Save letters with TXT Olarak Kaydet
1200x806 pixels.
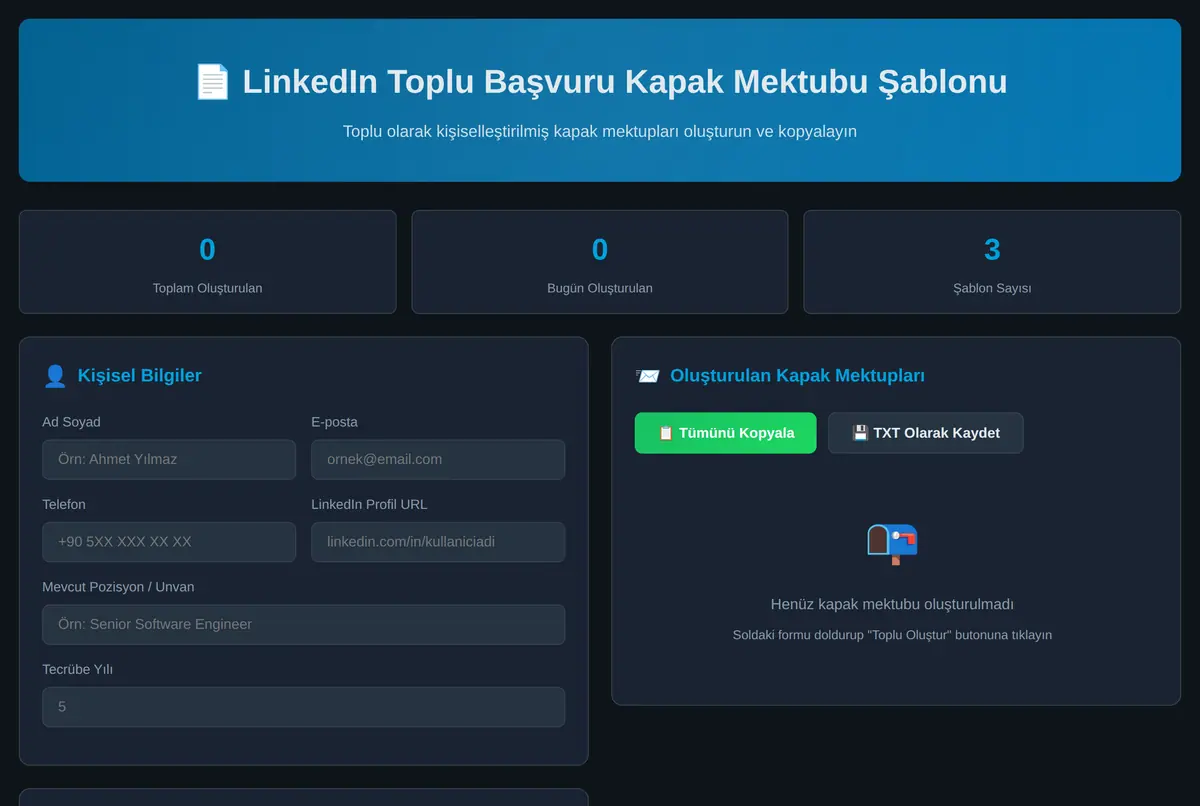[x=925, y=433]
